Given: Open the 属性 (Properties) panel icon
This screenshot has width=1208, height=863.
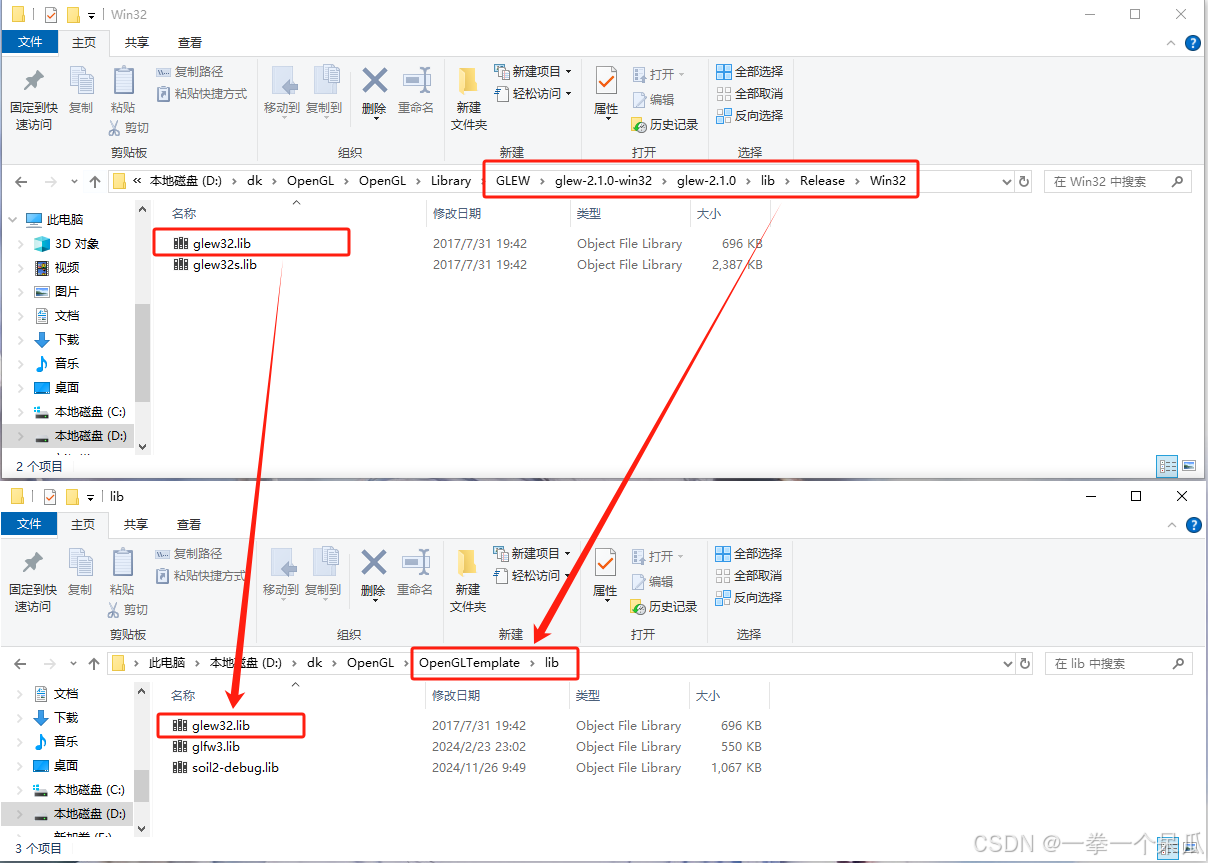Looking at the screenshot, I should pyautogui.click(x=605, y=90).
